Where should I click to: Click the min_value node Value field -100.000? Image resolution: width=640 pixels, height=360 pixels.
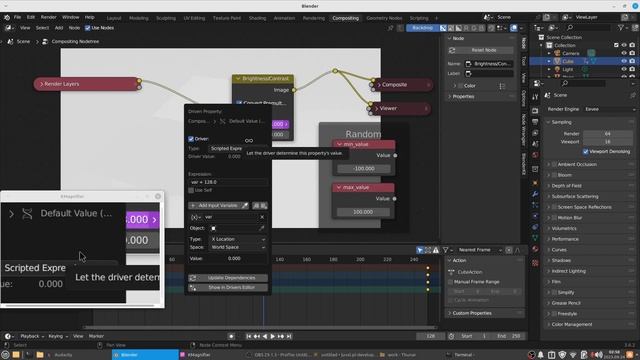tap(364, 169)
